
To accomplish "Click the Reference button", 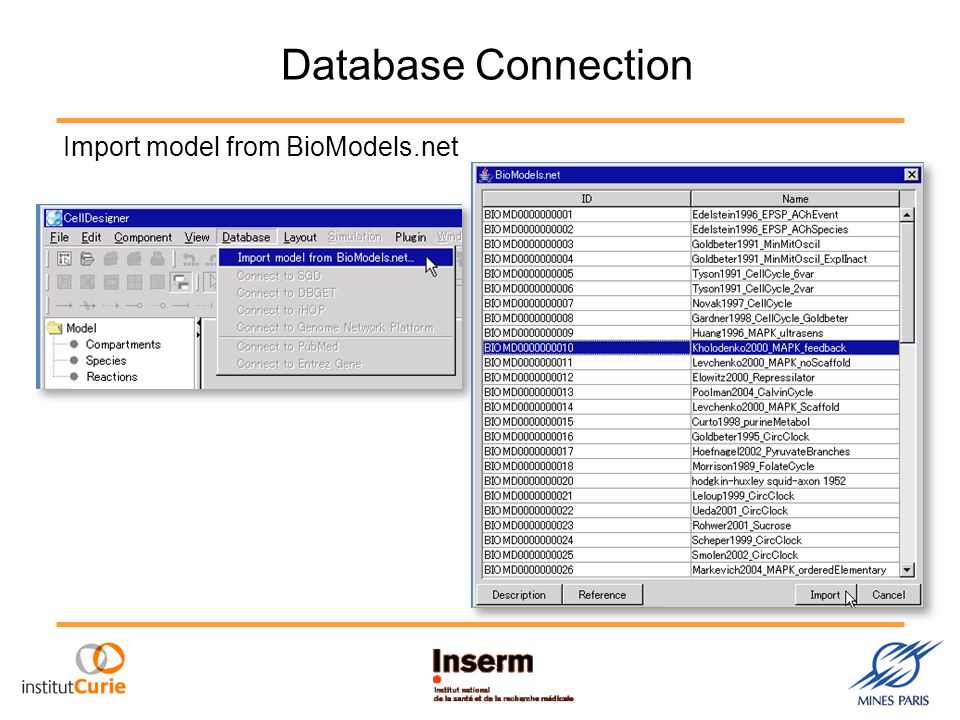I will (x=602, y=594).
